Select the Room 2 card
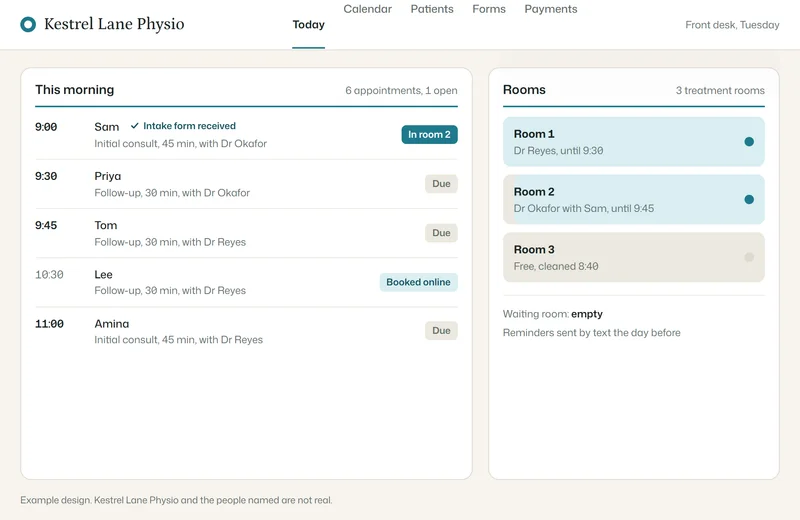The width and height of the screenshot is (800, 520). click(634, 200)
